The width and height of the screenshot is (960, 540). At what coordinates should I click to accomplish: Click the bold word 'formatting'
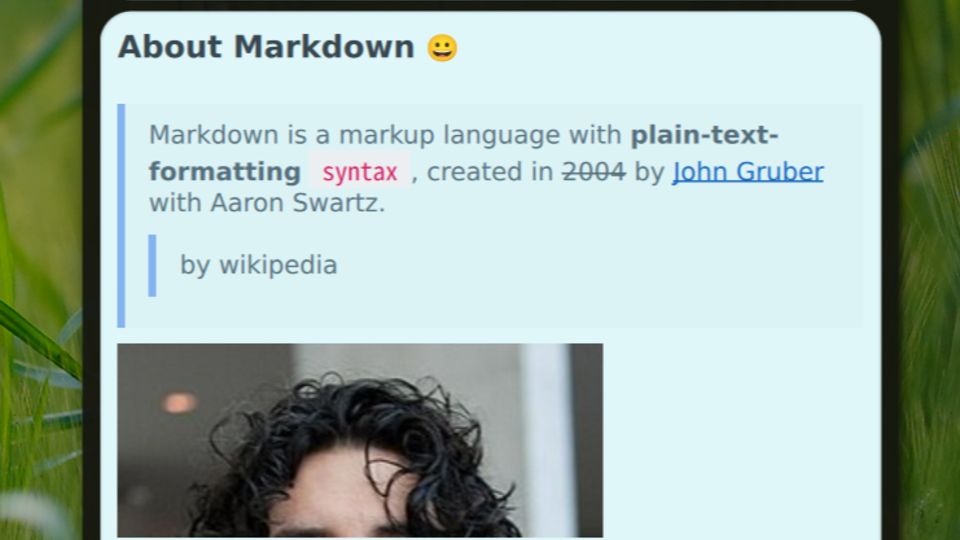[225, 172]
